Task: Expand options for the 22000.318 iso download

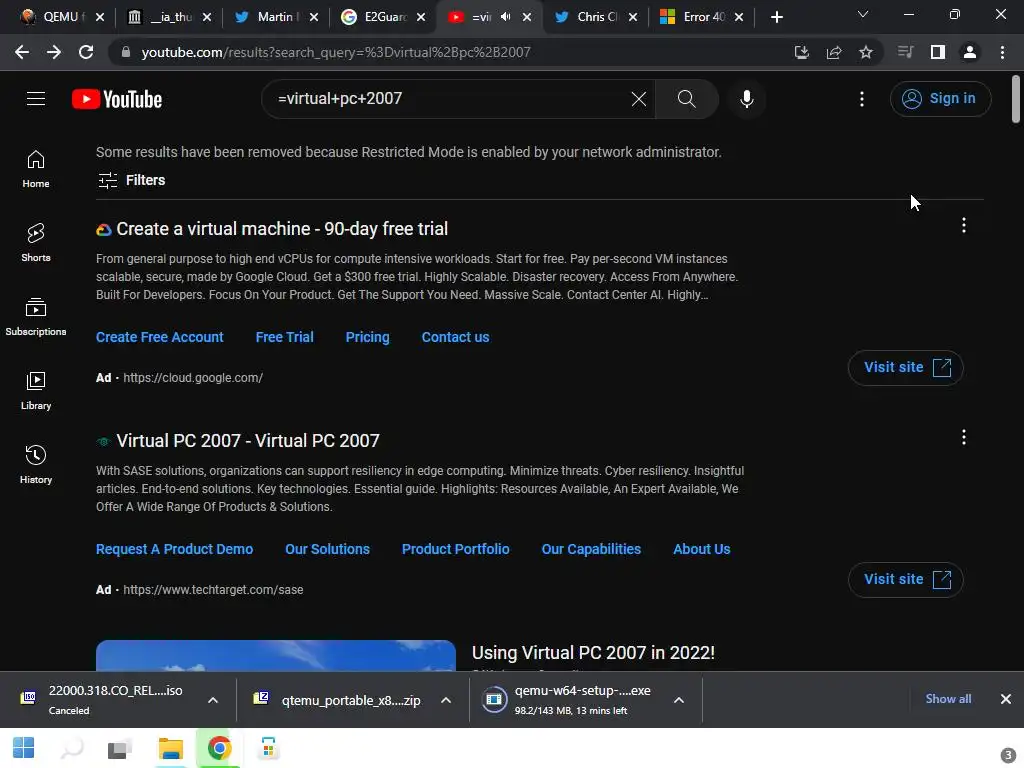Action: [x=212, y=700]
